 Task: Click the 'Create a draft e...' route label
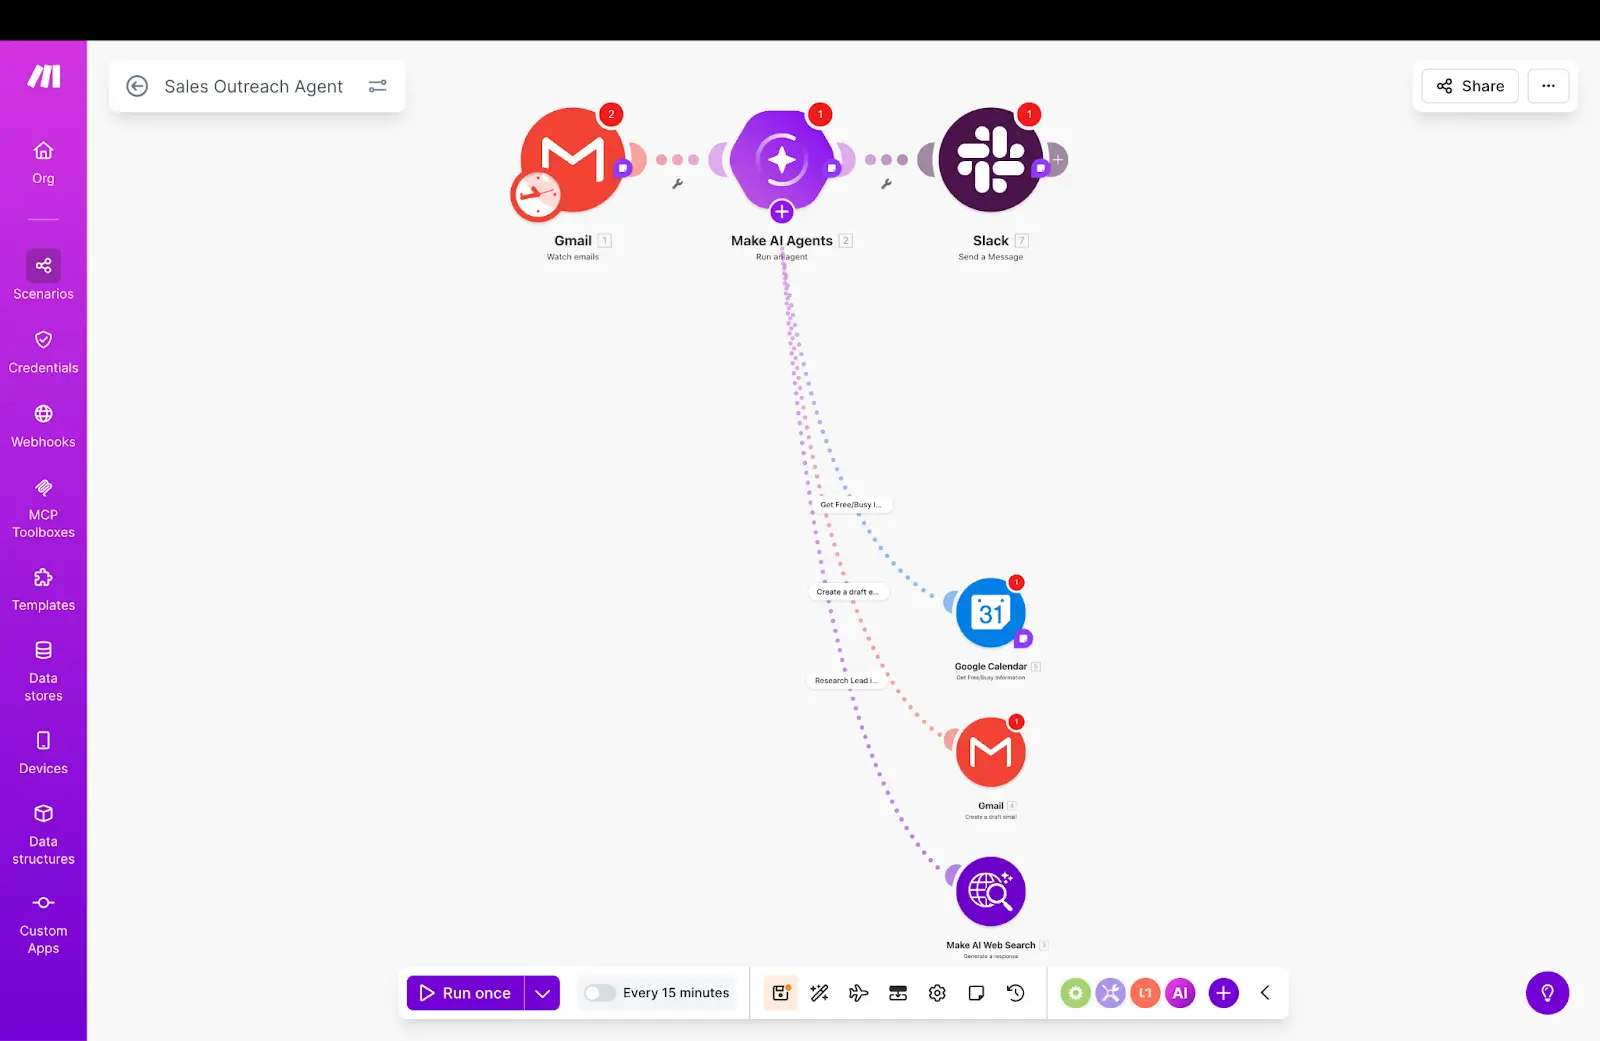tap(847, 592)
